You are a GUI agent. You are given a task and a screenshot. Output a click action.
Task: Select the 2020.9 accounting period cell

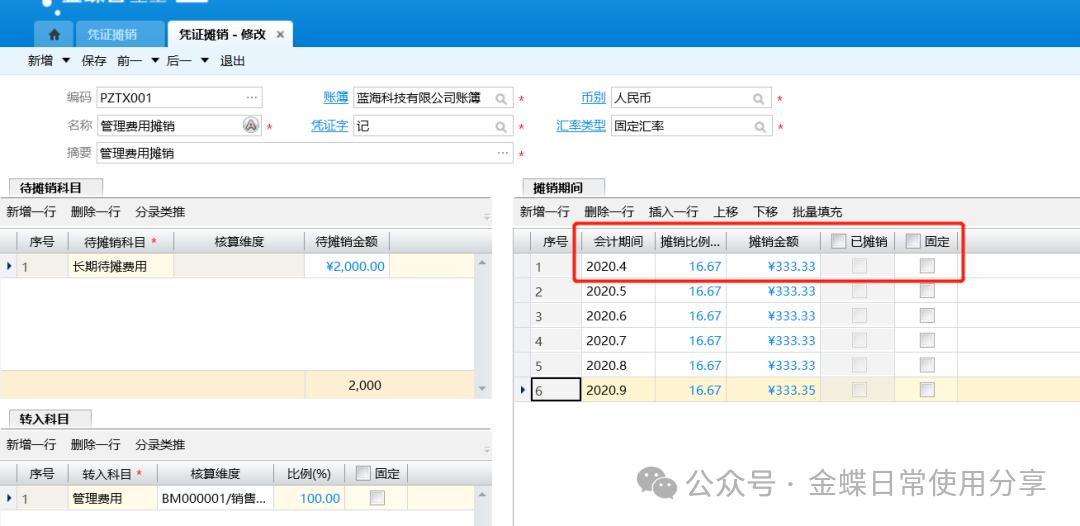click(x=617, y=390)
